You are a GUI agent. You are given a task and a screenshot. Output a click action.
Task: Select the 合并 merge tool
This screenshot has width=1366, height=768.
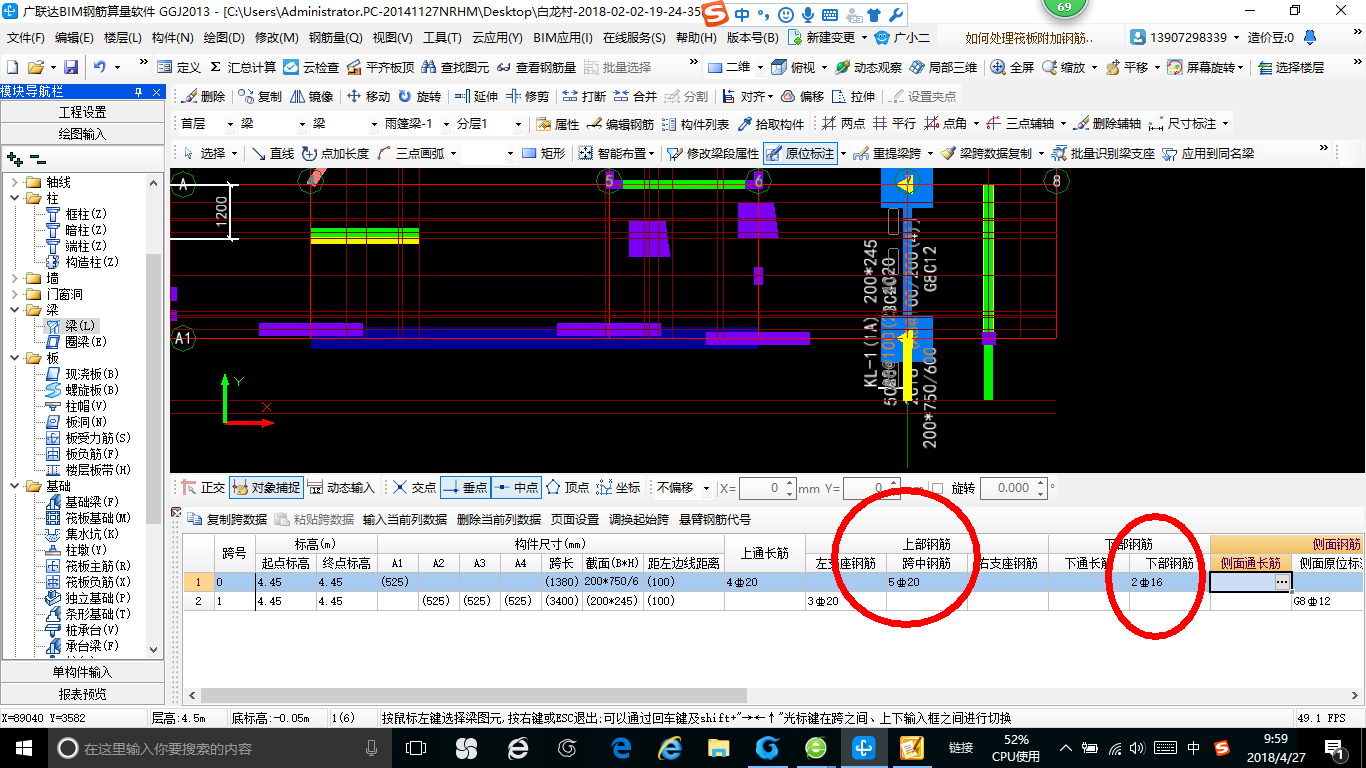pyautogui.click(x=636, y=96)
